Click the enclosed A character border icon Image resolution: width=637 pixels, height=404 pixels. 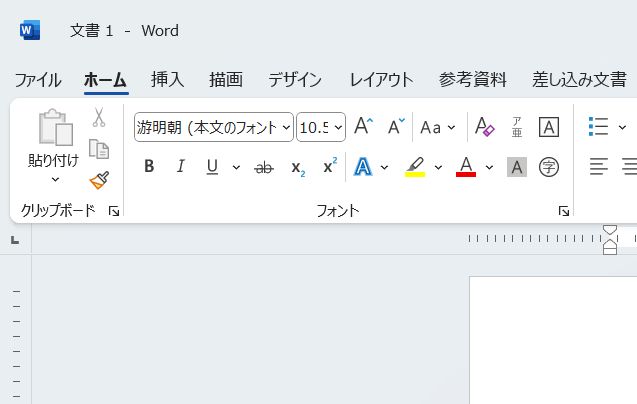[x=548, y=127]
